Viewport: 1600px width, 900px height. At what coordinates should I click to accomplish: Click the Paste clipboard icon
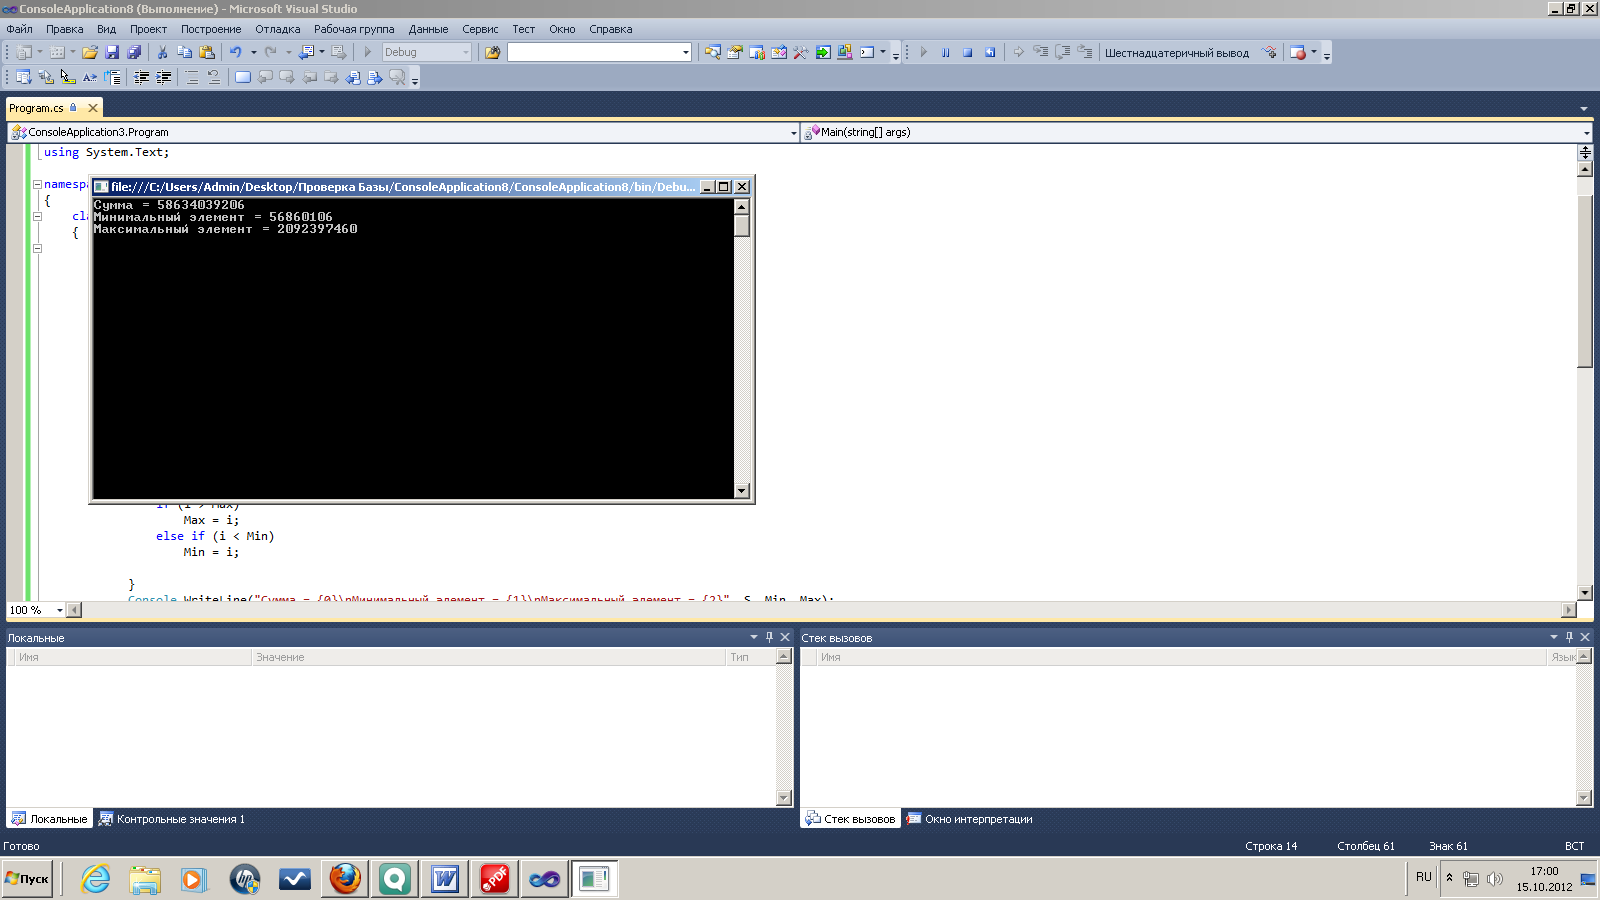[x=207, y=52]
